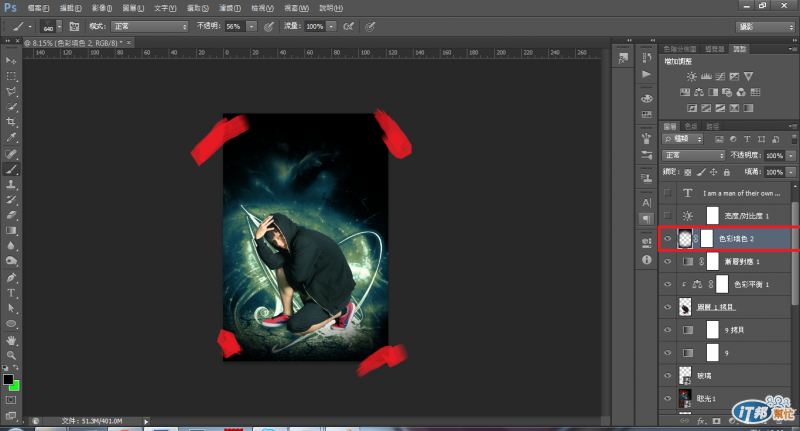Switch to the 色版 (Channels) tab
Viewport: 800px width, 431px height.
691,126
